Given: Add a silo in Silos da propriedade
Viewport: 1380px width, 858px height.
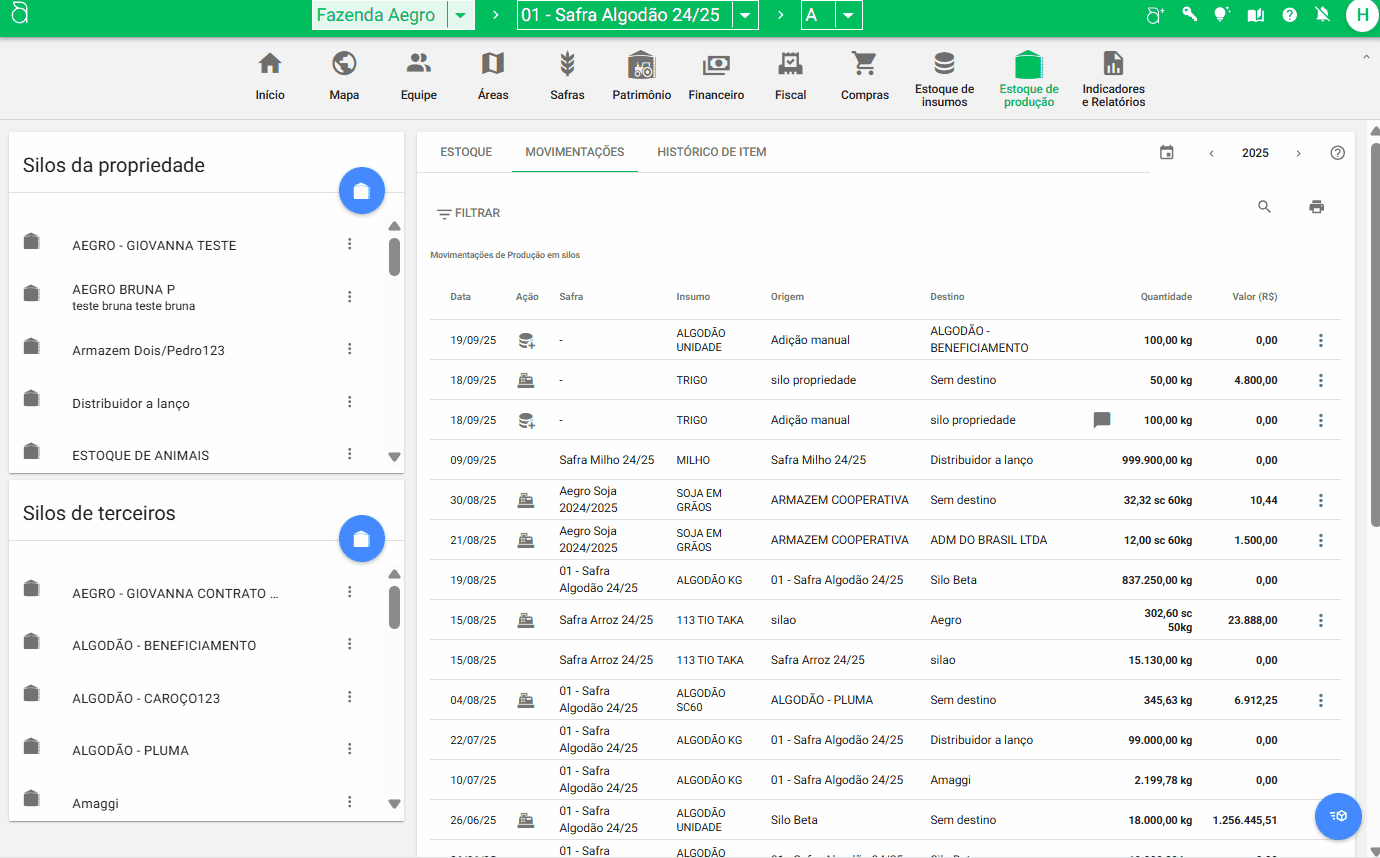Looking at the screenshot, I should point(362,191).
